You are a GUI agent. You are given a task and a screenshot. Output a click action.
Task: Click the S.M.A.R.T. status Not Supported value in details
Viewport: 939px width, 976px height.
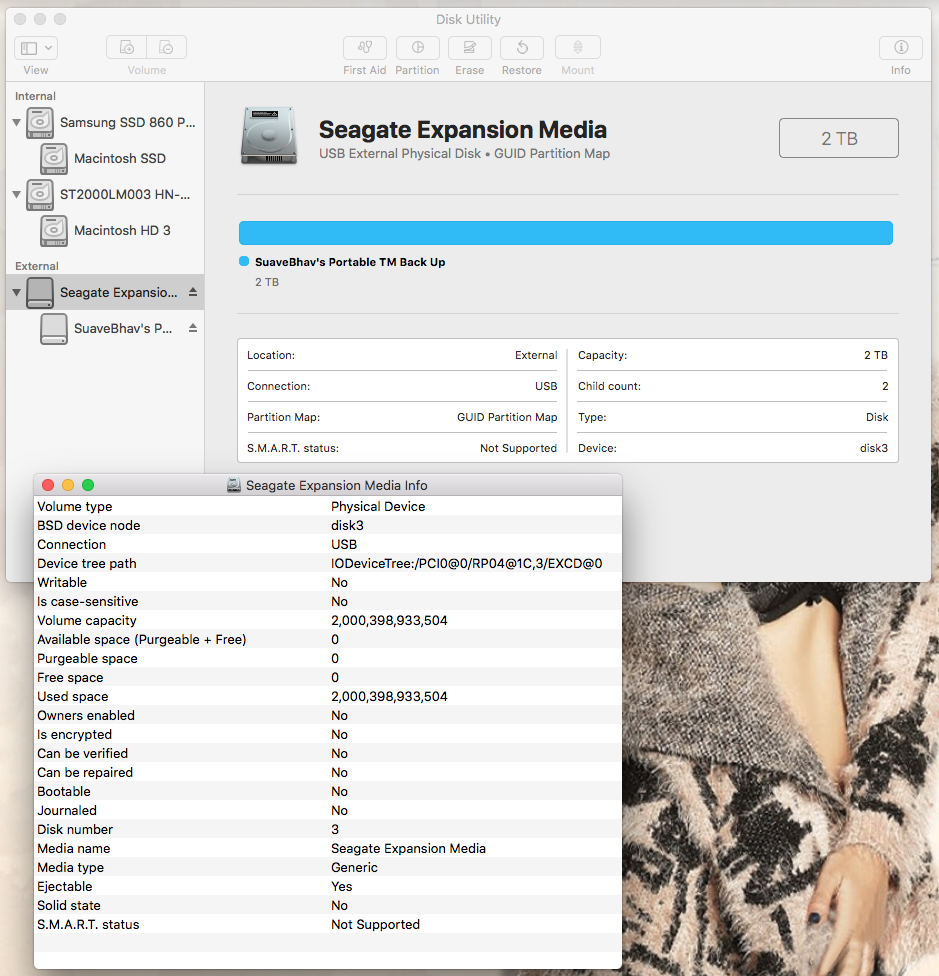[x=518, y=448]
